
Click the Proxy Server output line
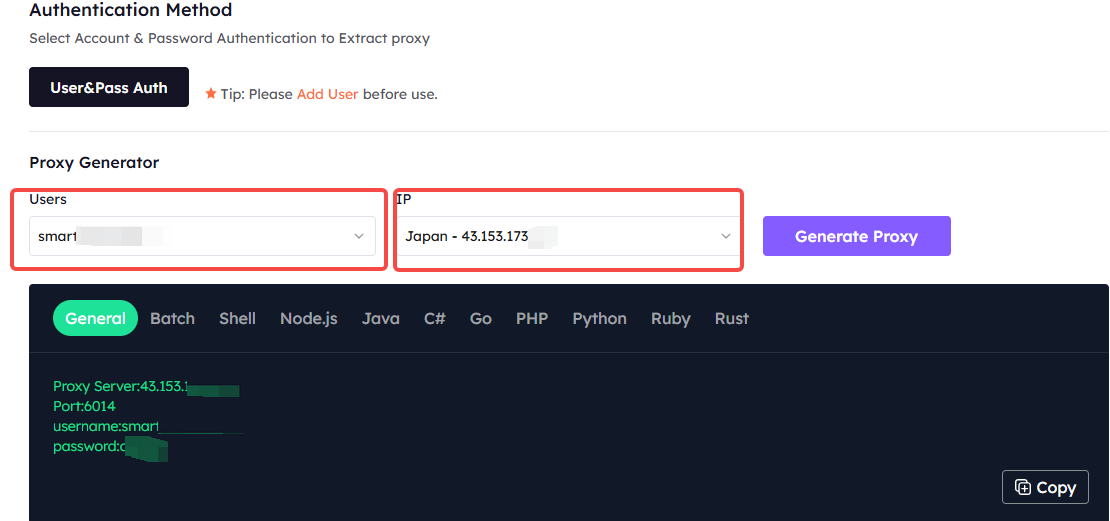click(146, 387)
